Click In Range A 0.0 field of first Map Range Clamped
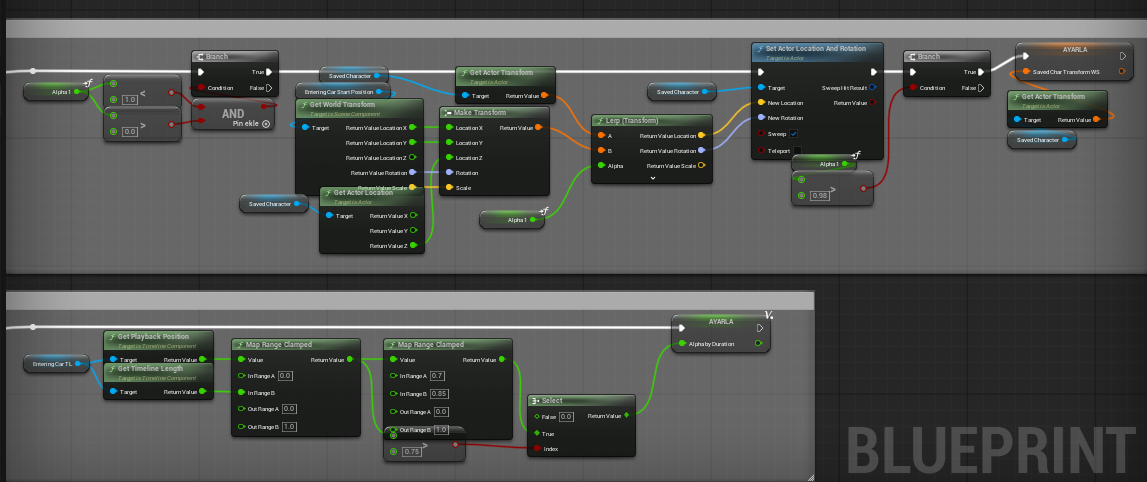Viewport: 1147px width, 482px height. pyautogui.click(x=285, y=376)
